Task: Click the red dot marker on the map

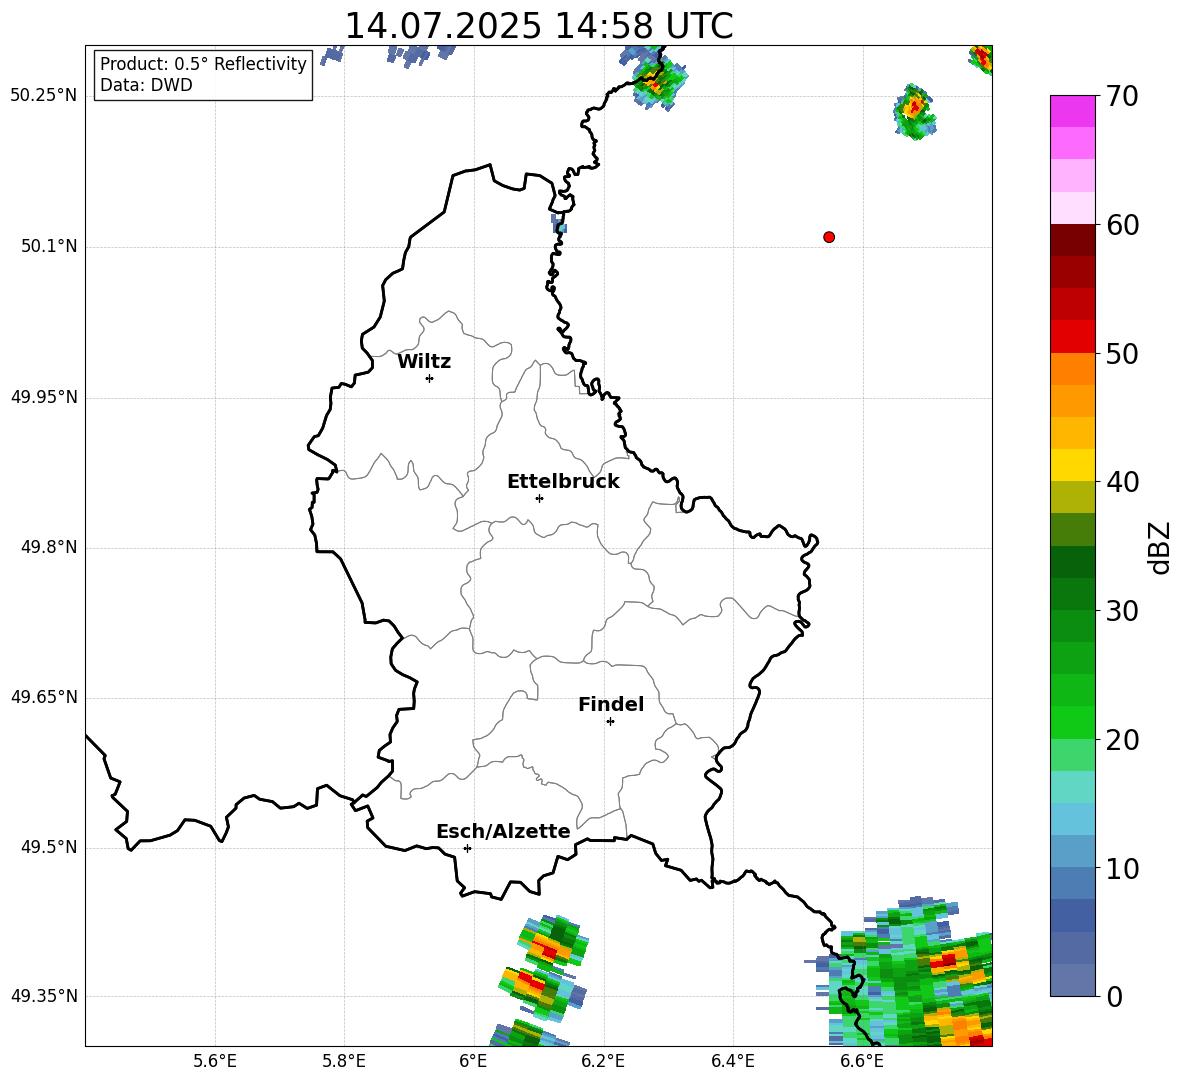Action: [x=829, y=237]
